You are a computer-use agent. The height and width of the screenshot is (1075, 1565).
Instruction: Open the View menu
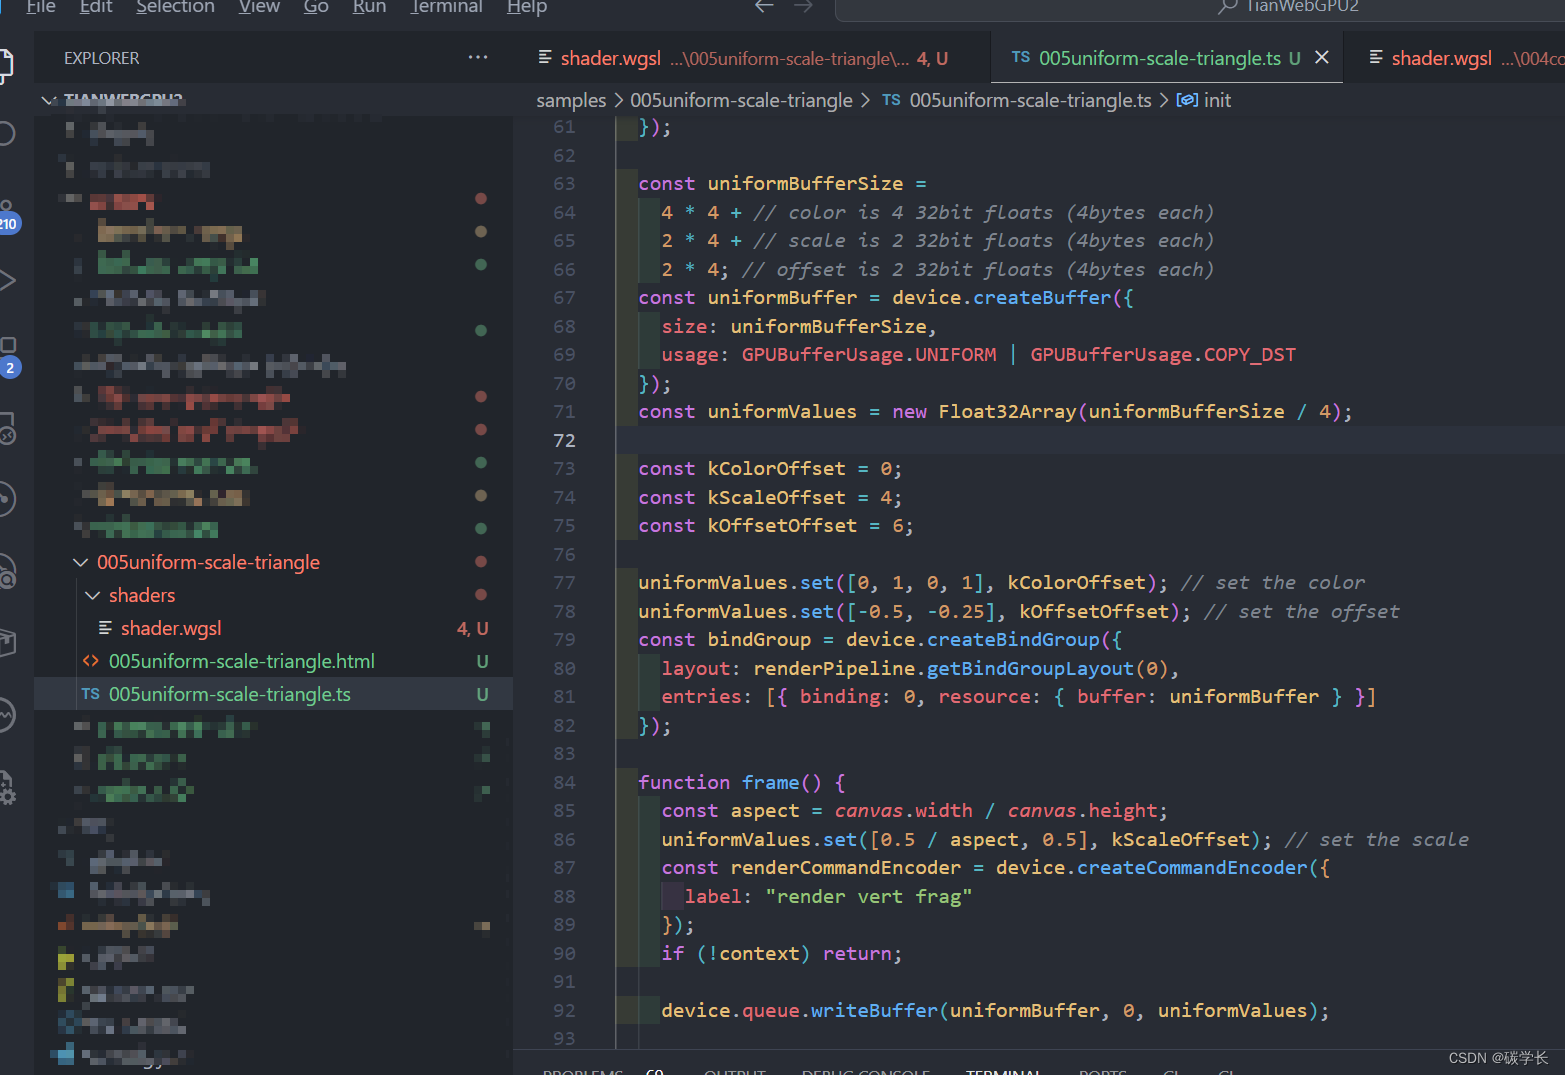pyautogui.click(x=259, y=7)
